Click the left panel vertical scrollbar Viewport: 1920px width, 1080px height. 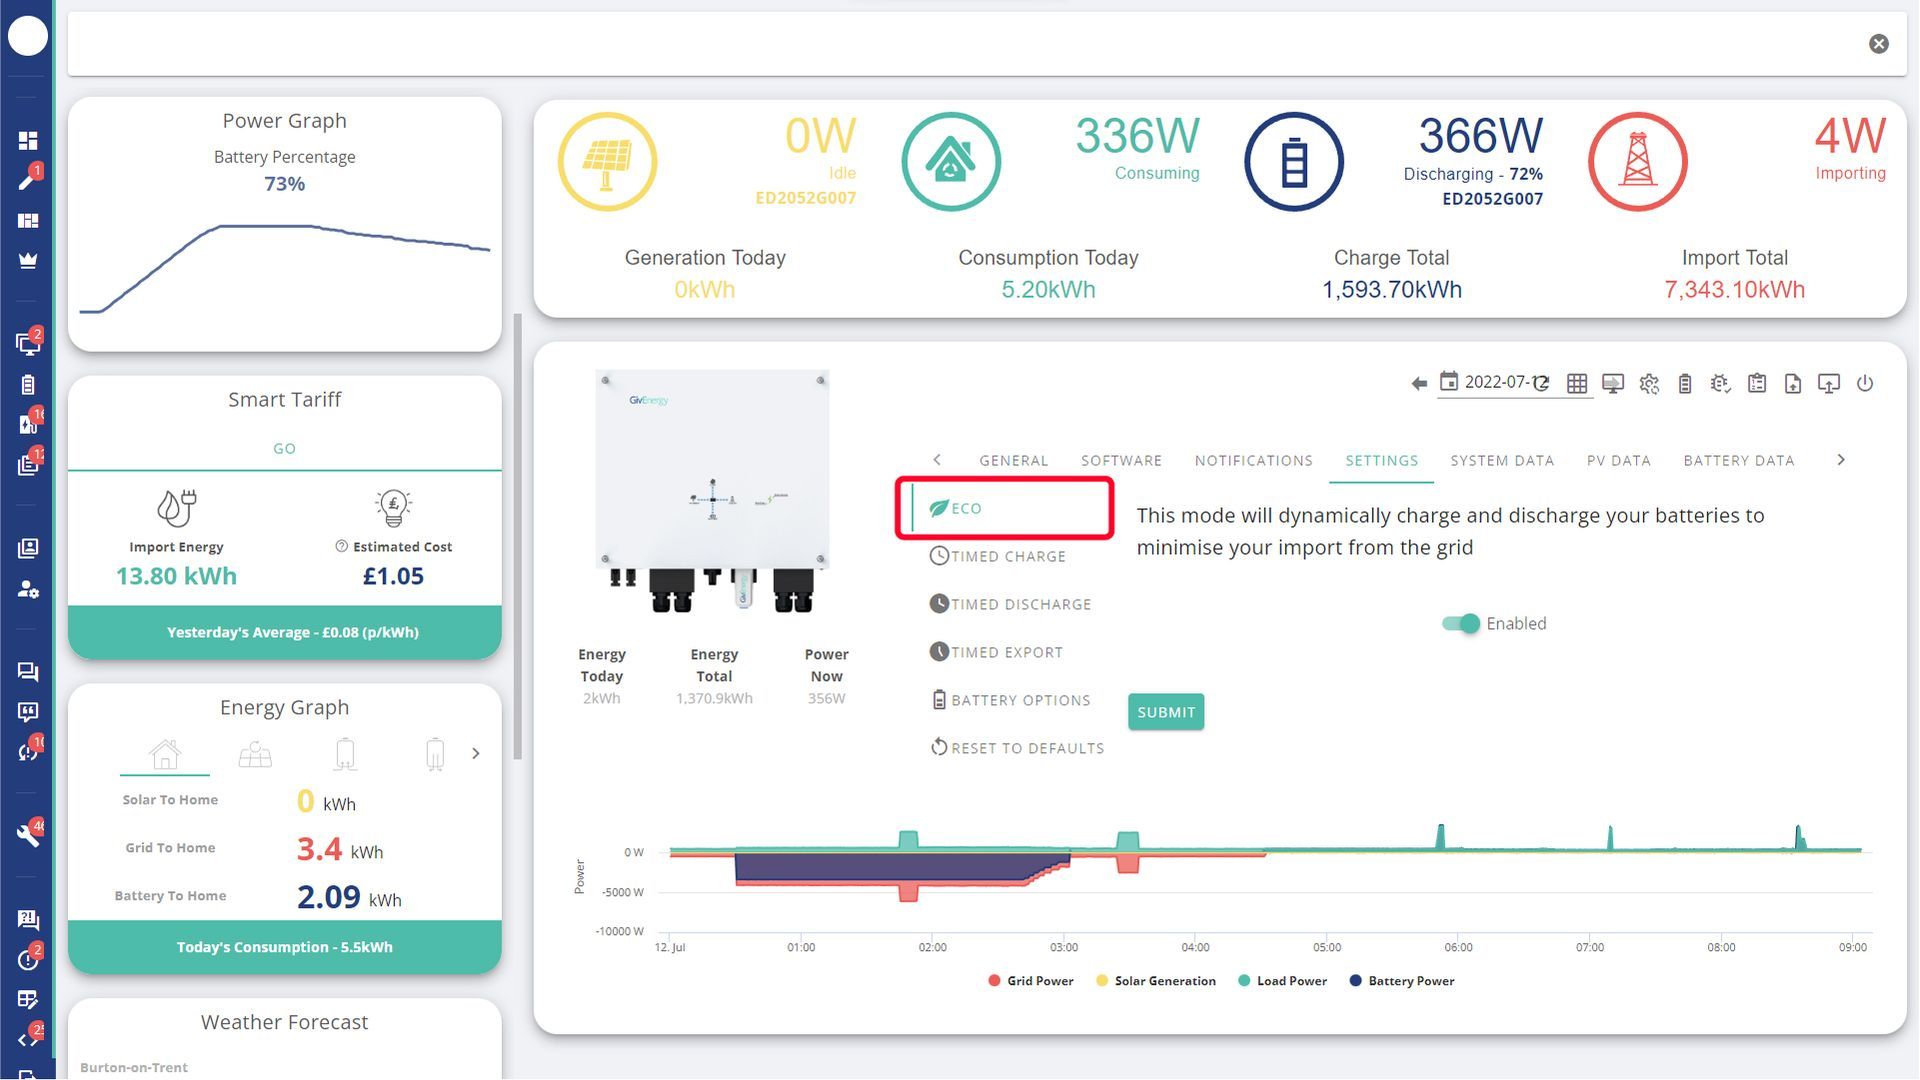[x=518, y=536]
